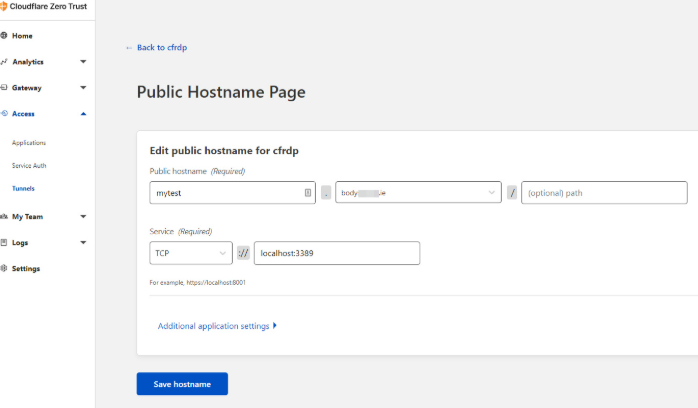Click the icon inside the subdomain field

[x=307, y=193]
